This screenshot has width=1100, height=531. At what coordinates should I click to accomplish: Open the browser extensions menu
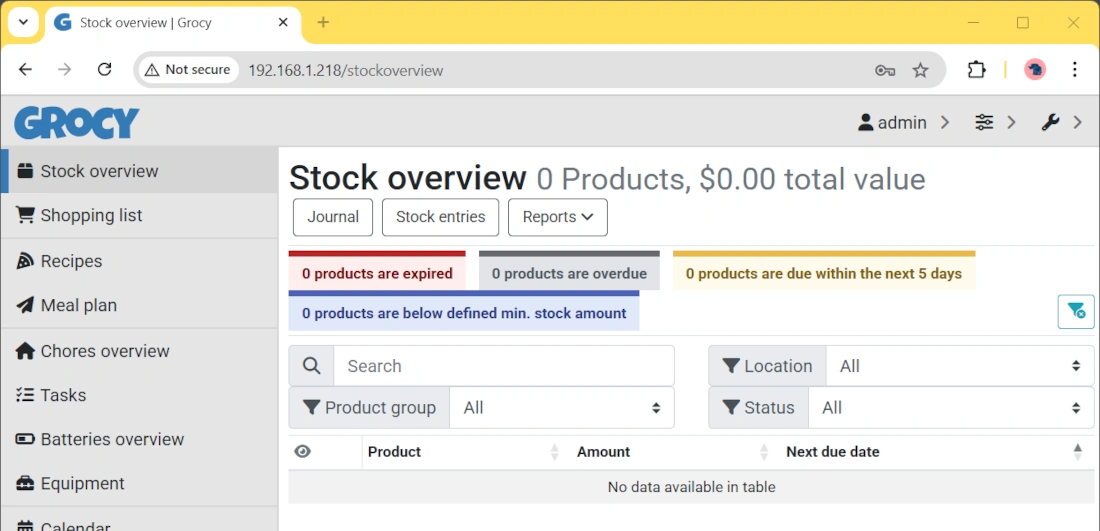click(976, 69)
